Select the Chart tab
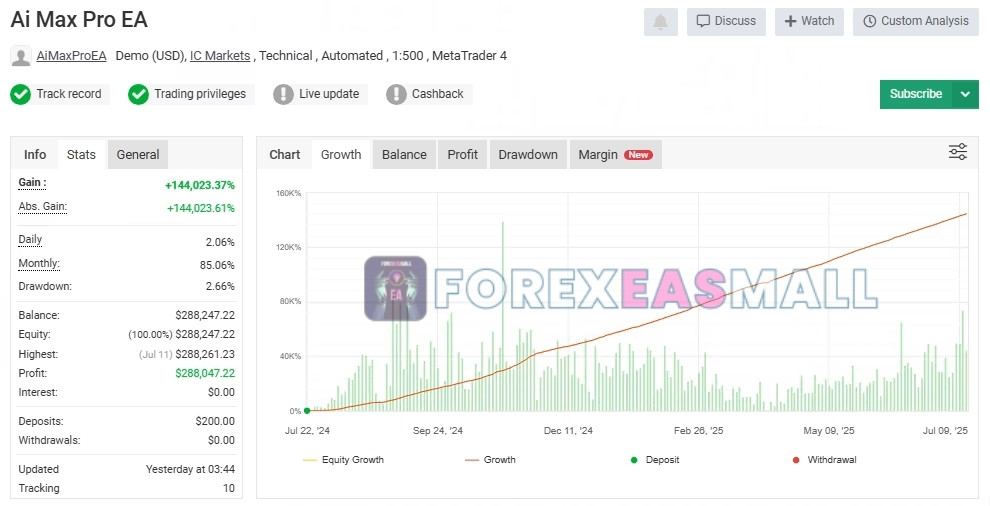990x506 pixels. pos(285,155)
